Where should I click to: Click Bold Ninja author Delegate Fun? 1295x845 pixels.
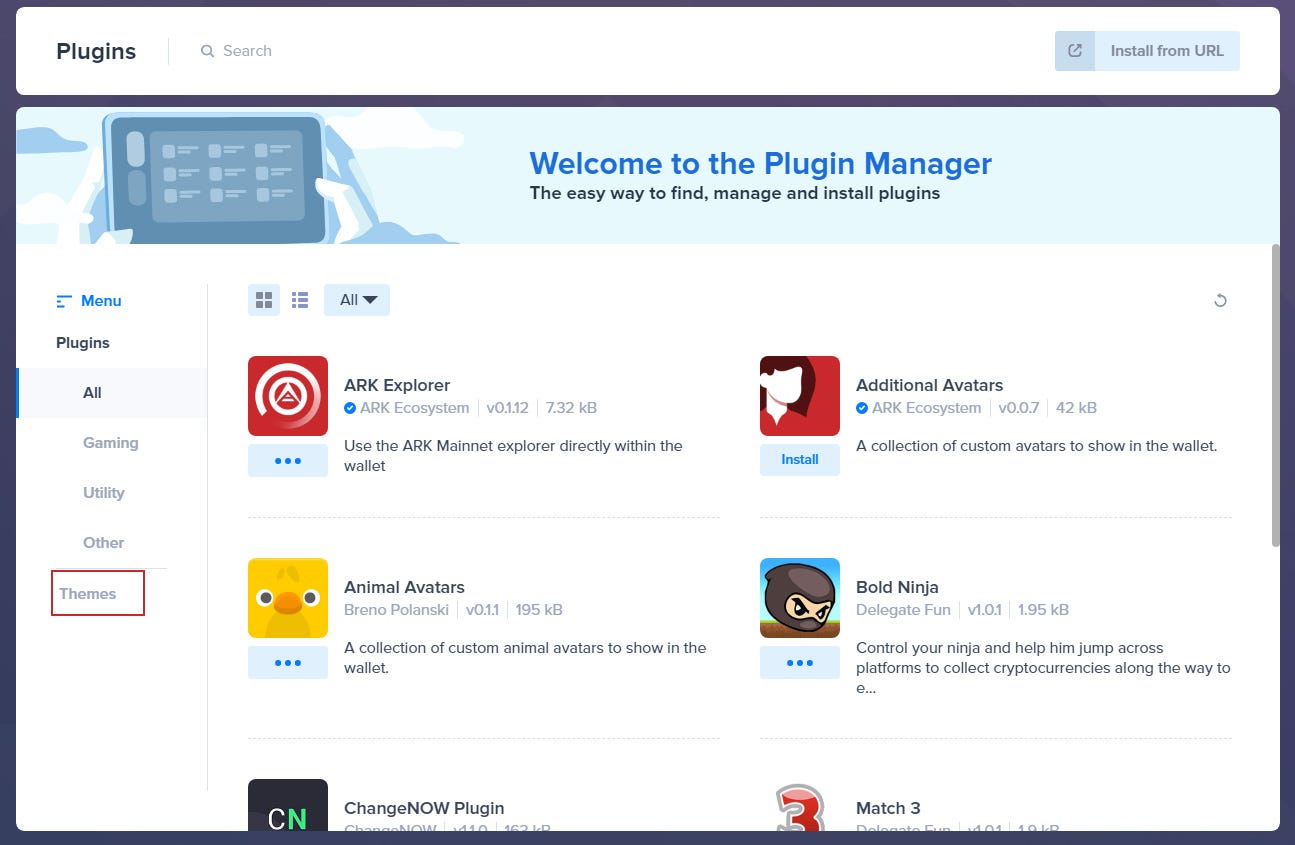pyautogui.click(x=903, y=610)
